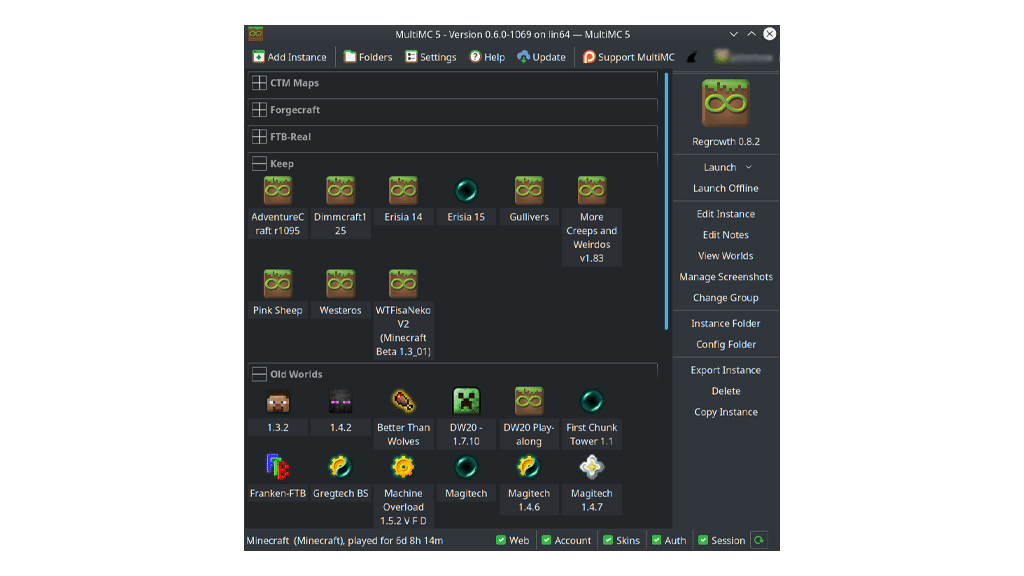1024x576 pixels.
Task: Select the Magitech 1.4.7 instance icon
Action: (592, 468)
